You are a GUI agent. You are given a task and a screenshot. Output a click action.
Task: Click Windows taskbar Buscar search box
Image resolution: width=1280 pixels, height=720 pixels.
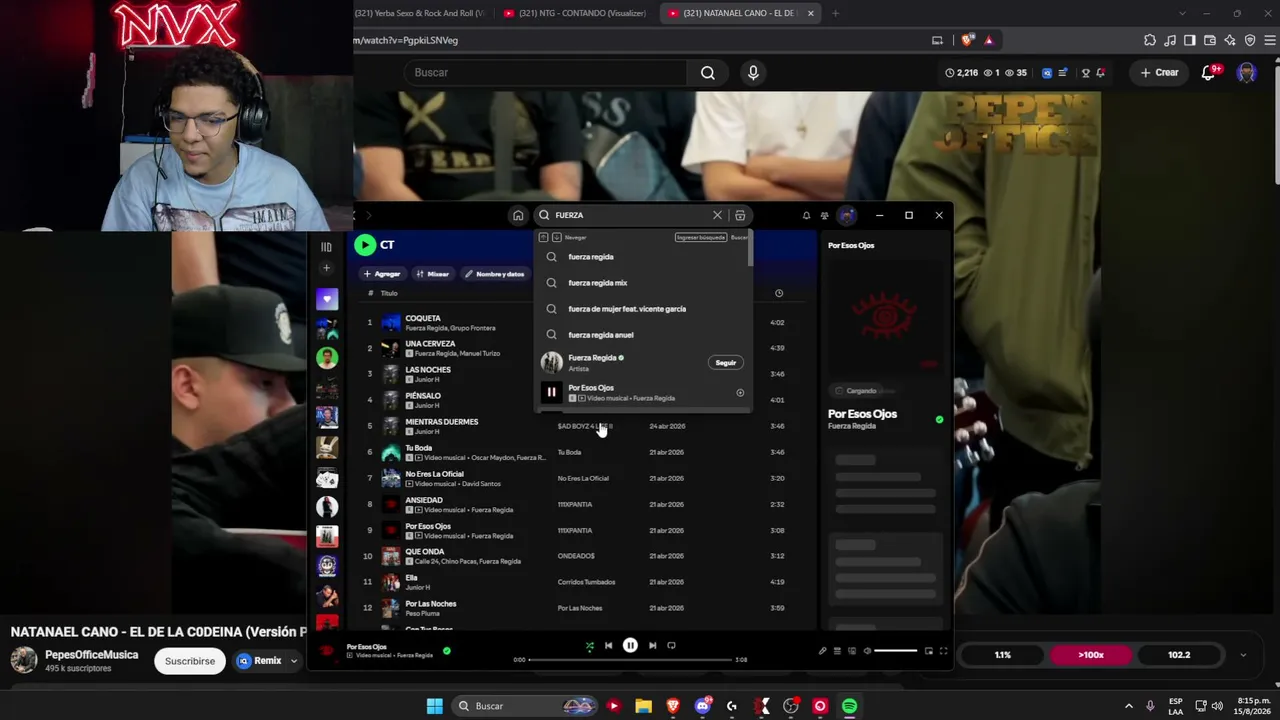pyautogui.click(x=524, y=706)
